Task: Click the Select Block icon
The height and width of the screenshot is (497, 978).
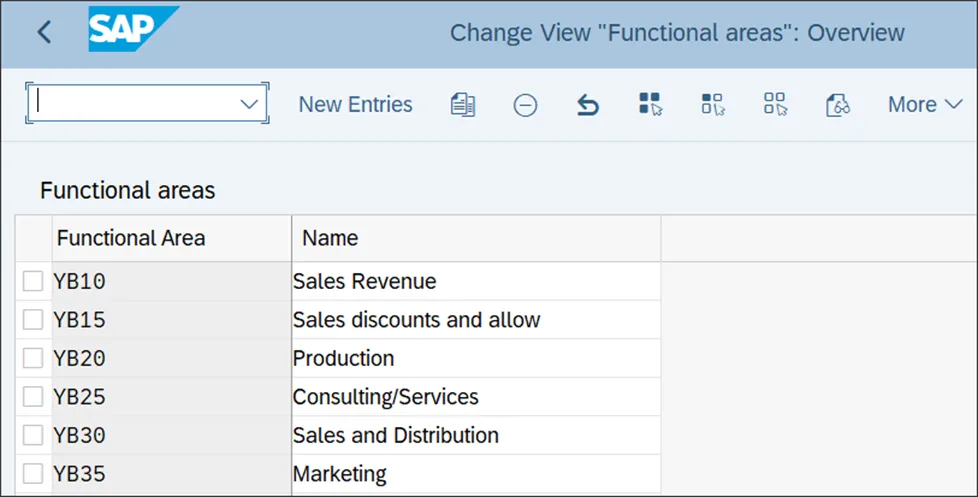Action: tap(712, 104)
